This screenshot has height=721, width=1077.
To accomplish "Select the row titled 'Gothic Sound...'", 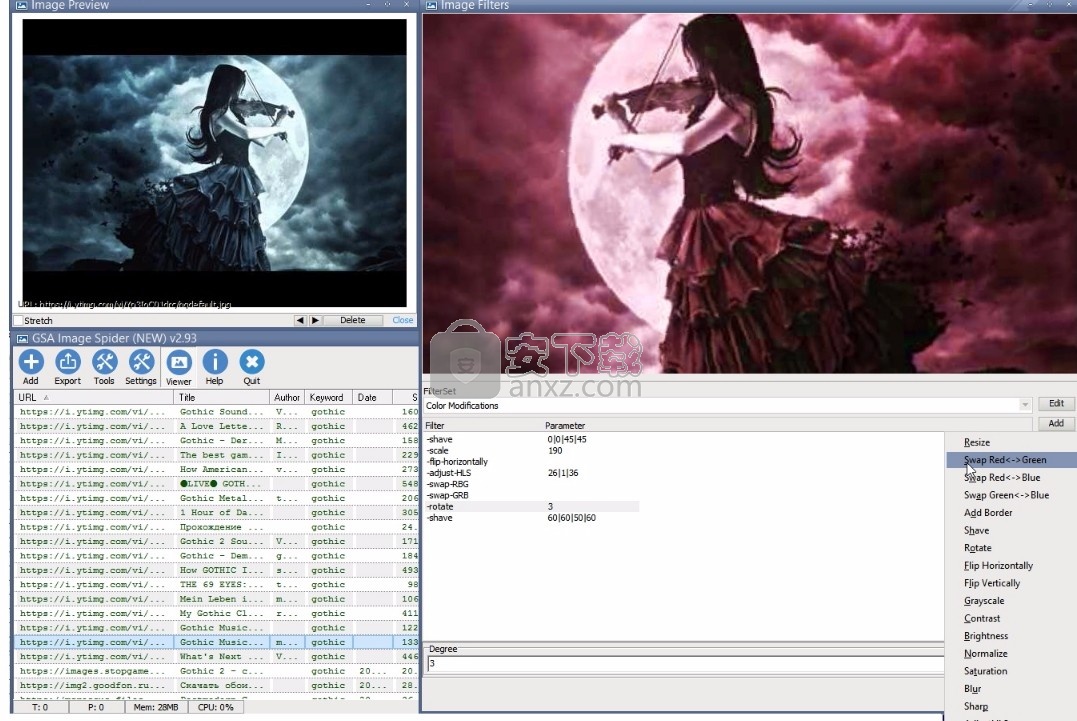I will tap(216, 412).
